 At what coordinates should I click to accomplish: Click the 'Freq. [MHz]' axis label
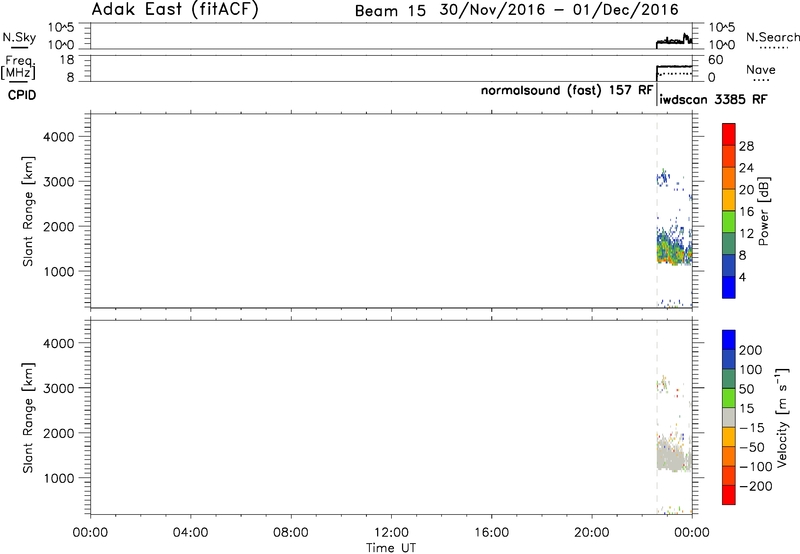(x=19, y=67)
